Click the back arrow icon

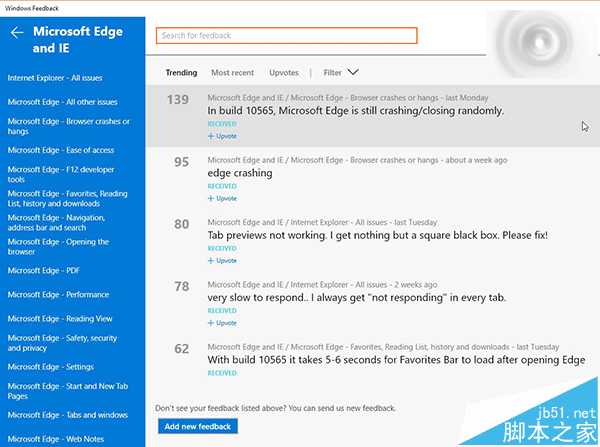pyautogui.click(x=17, y=32)
